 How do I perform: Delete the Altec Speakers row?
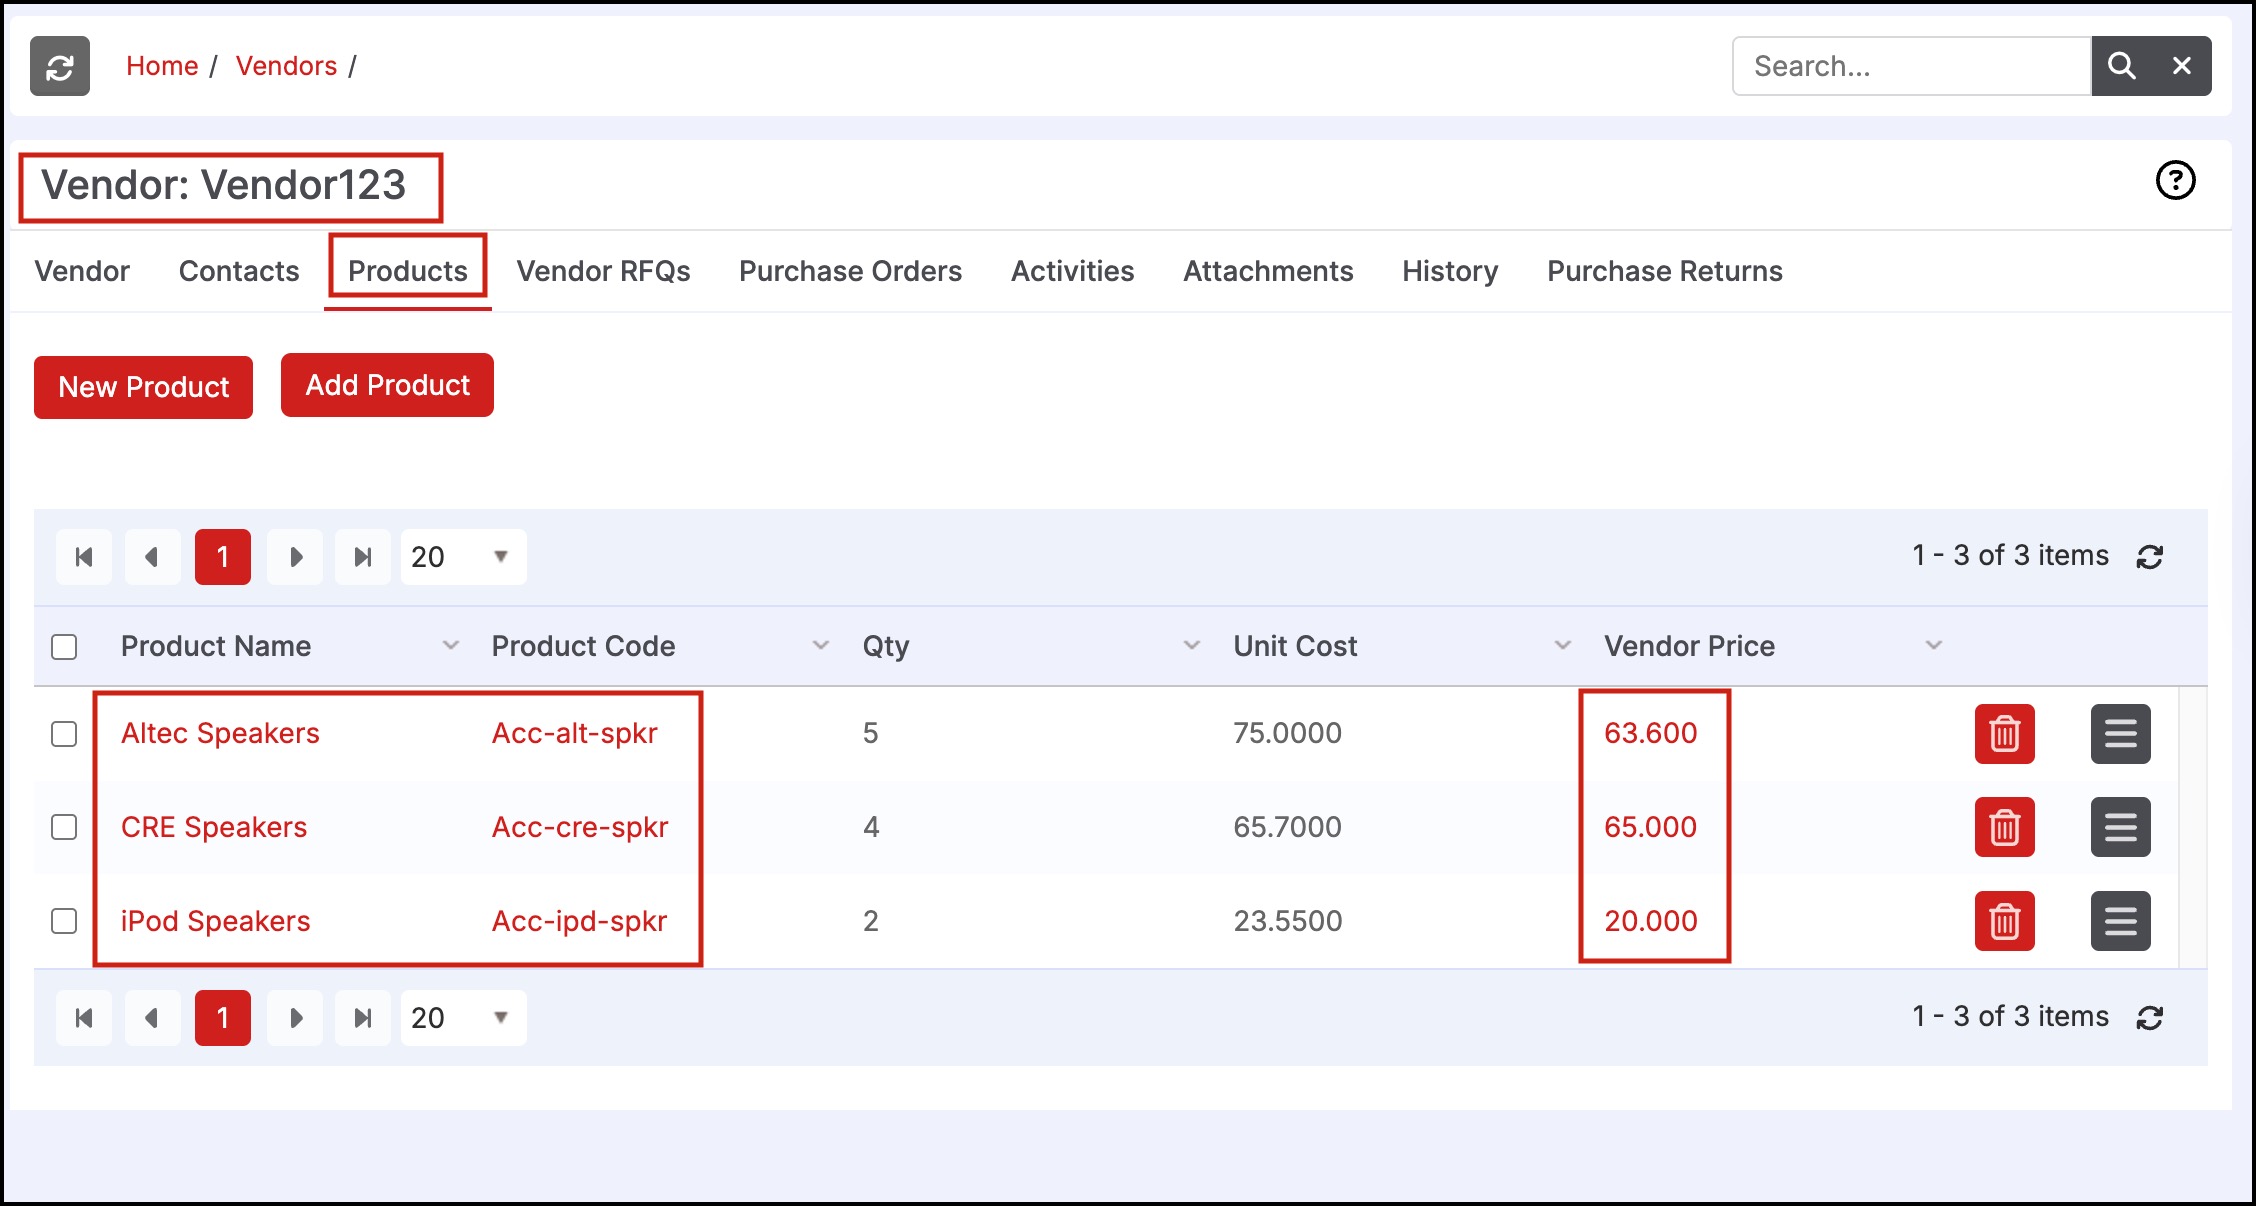coord(2004,734)
